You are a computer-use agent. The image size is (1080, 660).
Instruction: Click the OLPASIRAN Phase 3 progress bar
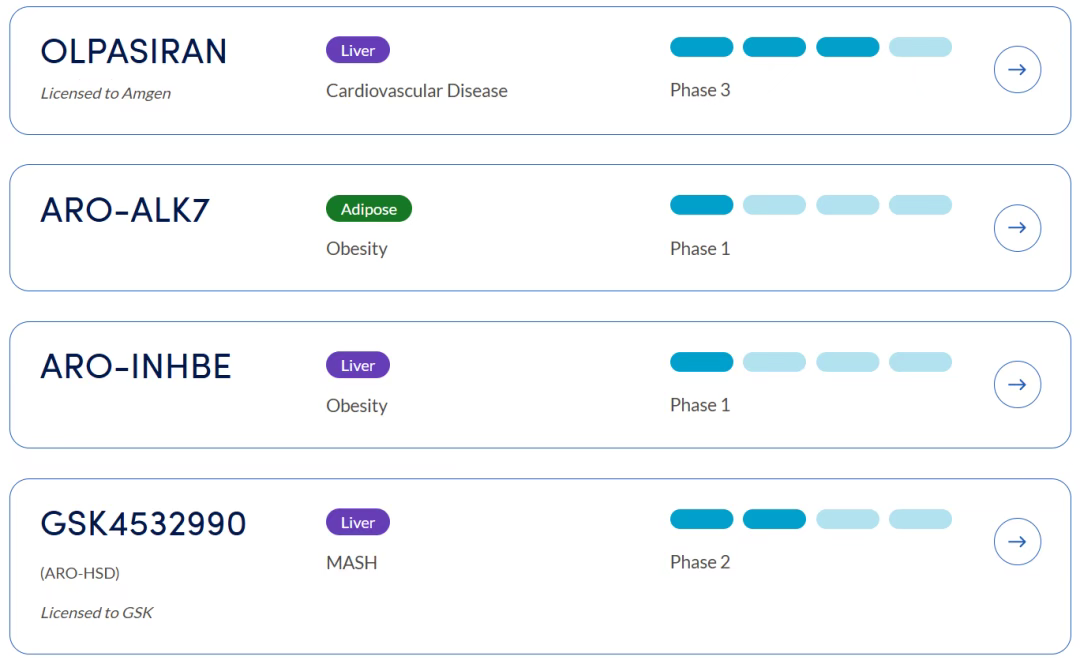[810, 47]
